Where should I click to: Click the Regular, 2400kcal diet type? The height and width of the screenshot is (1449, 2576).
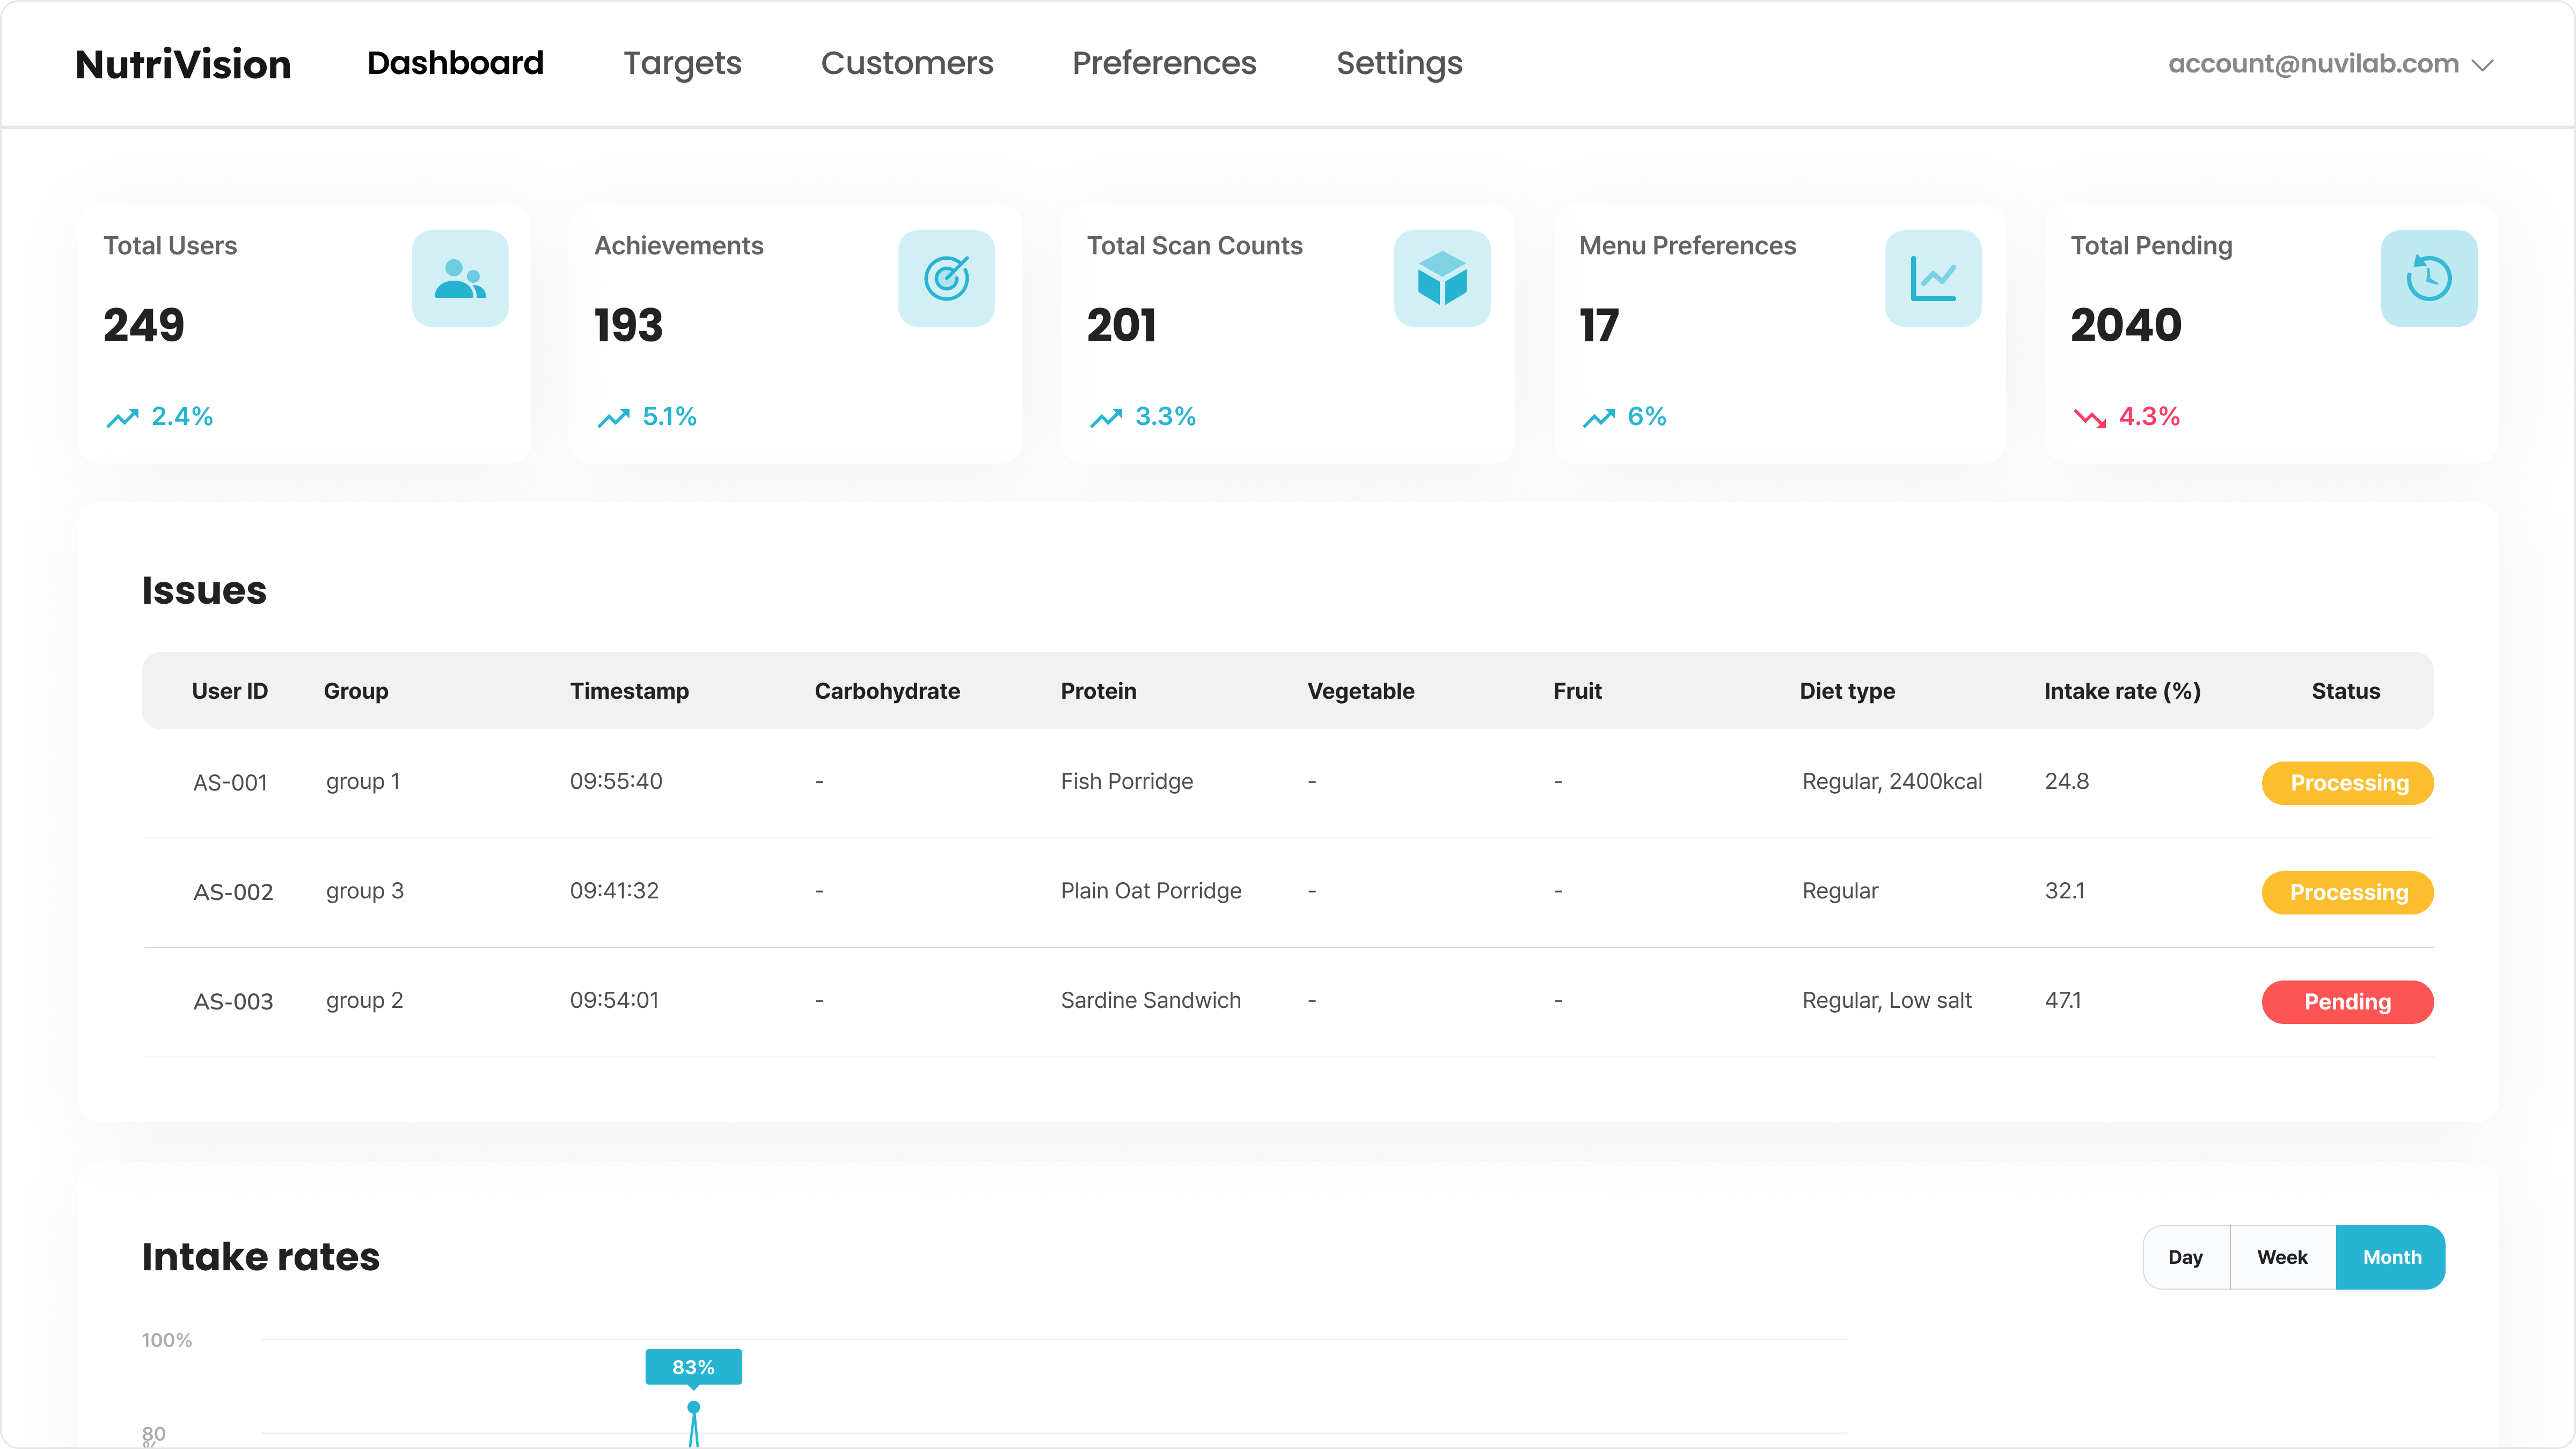(1892, 782)
